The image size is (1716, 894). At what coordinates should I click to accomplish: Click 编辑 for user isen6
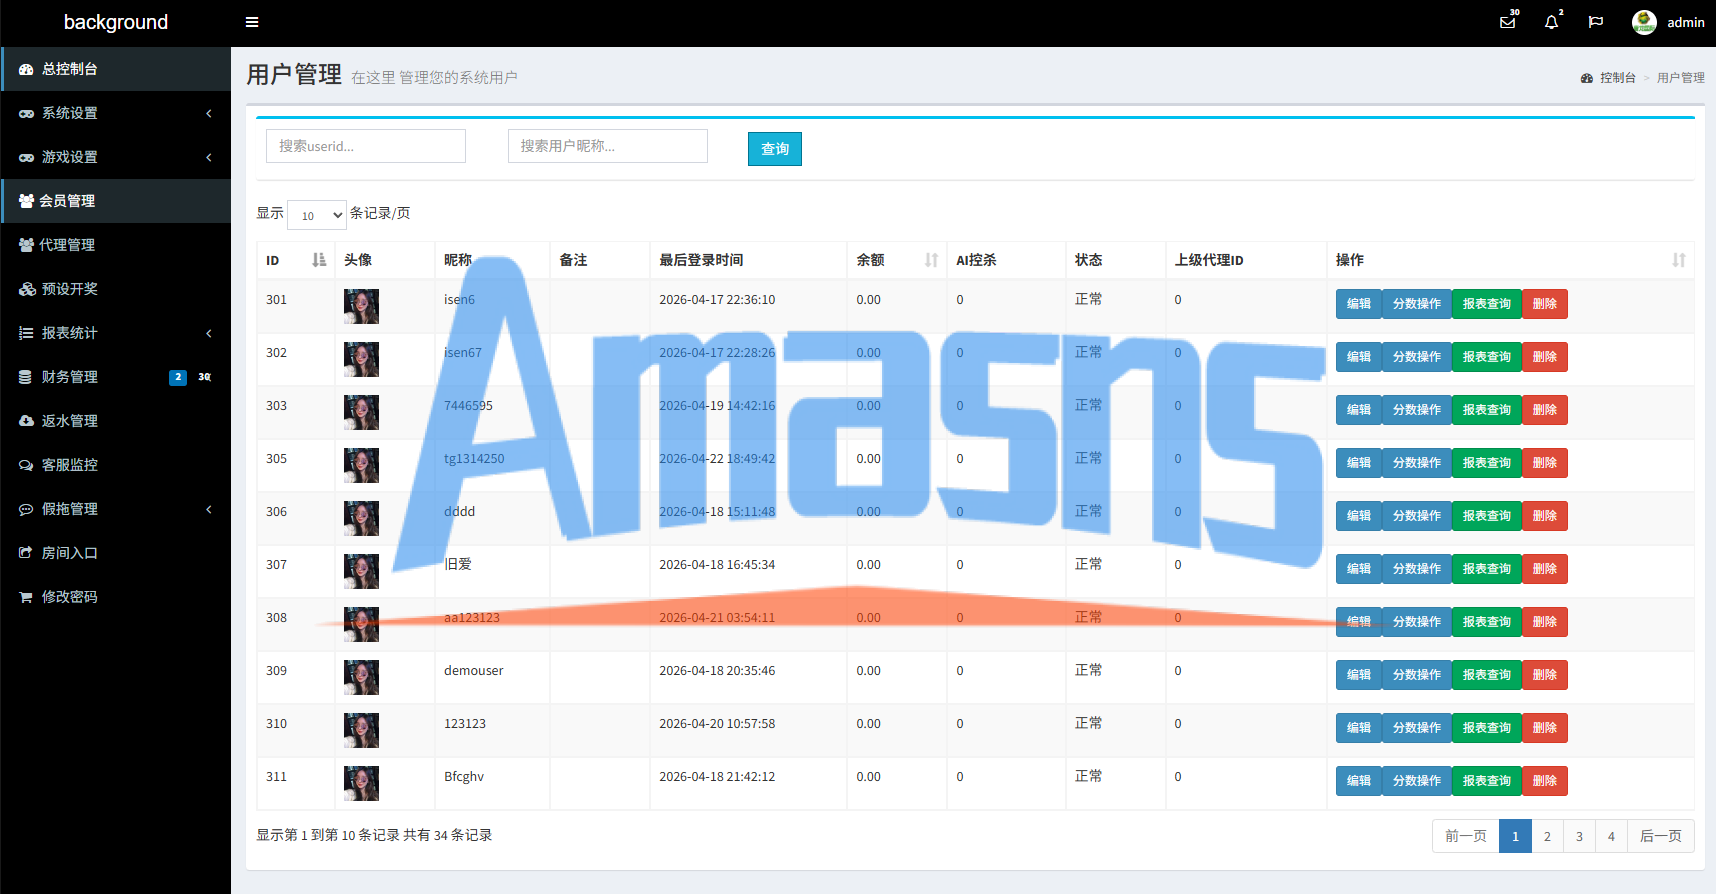(1358, 304)
